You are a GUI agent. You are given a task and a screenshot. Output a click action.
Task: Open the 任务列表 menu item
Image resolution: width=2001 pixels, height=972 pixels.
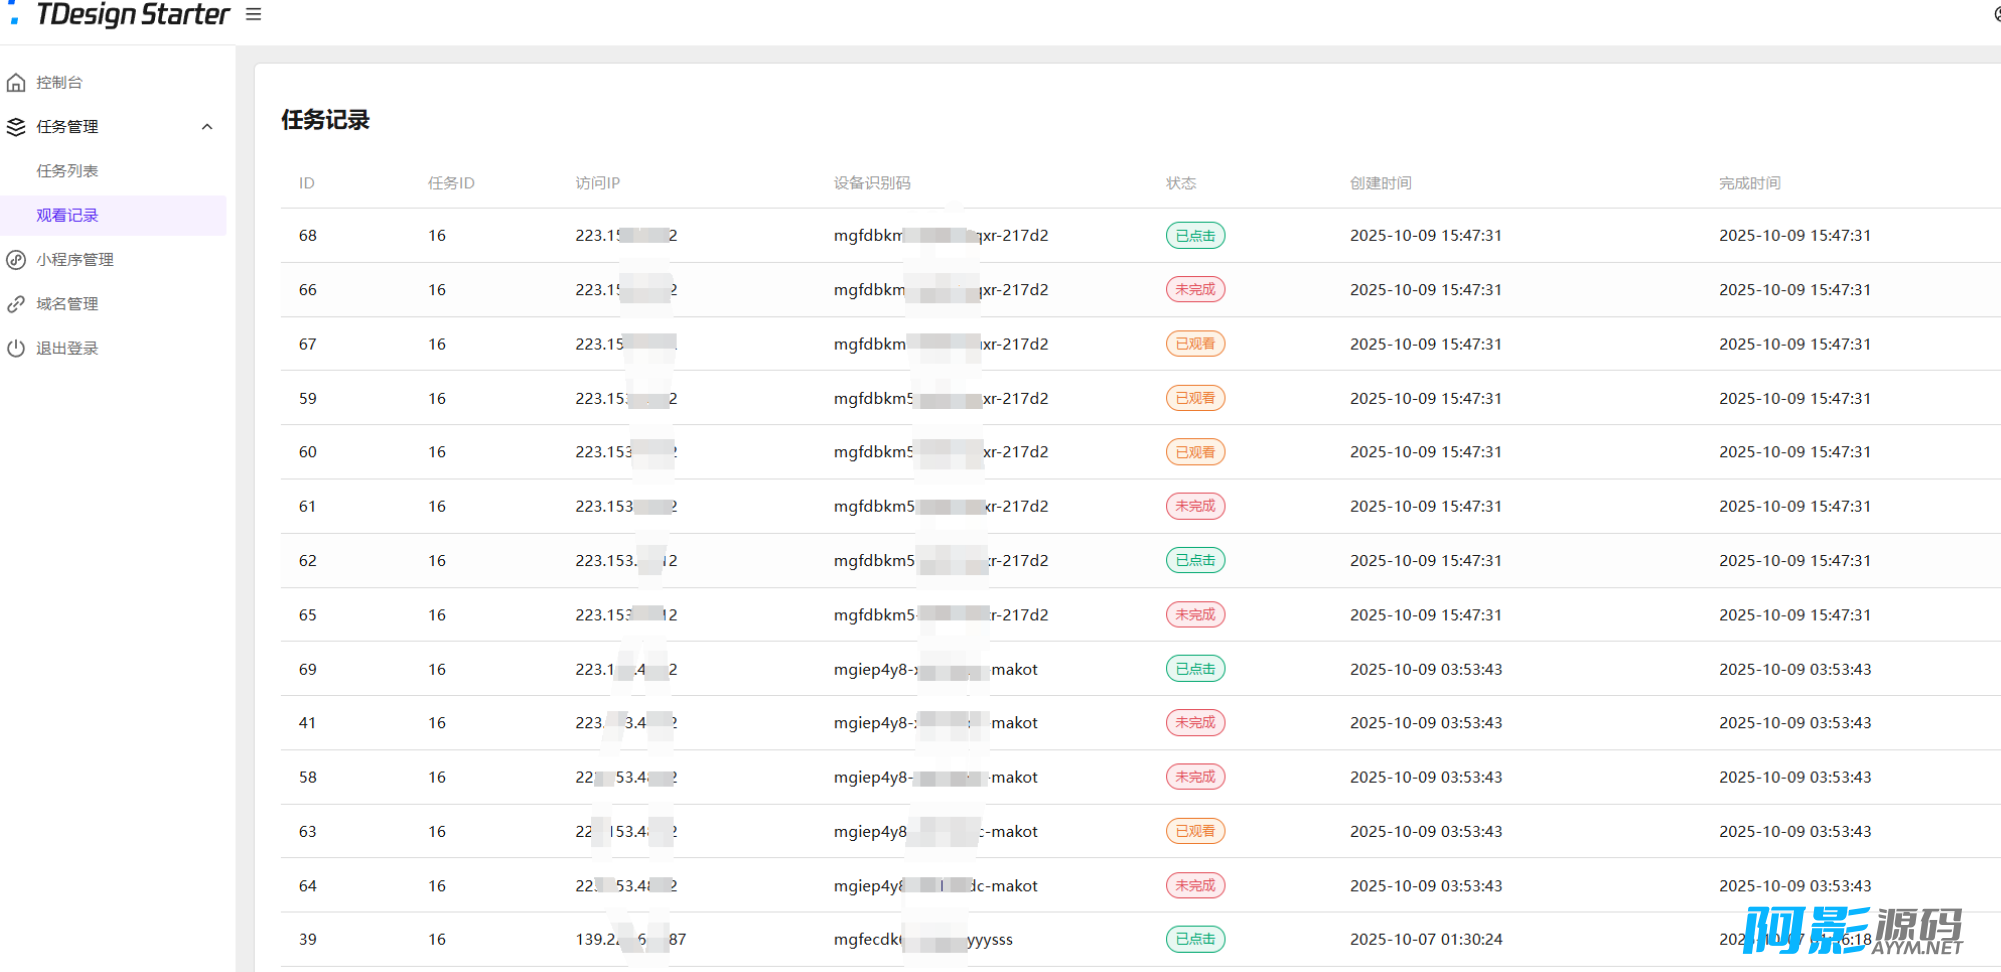click(x=67, y=171)
